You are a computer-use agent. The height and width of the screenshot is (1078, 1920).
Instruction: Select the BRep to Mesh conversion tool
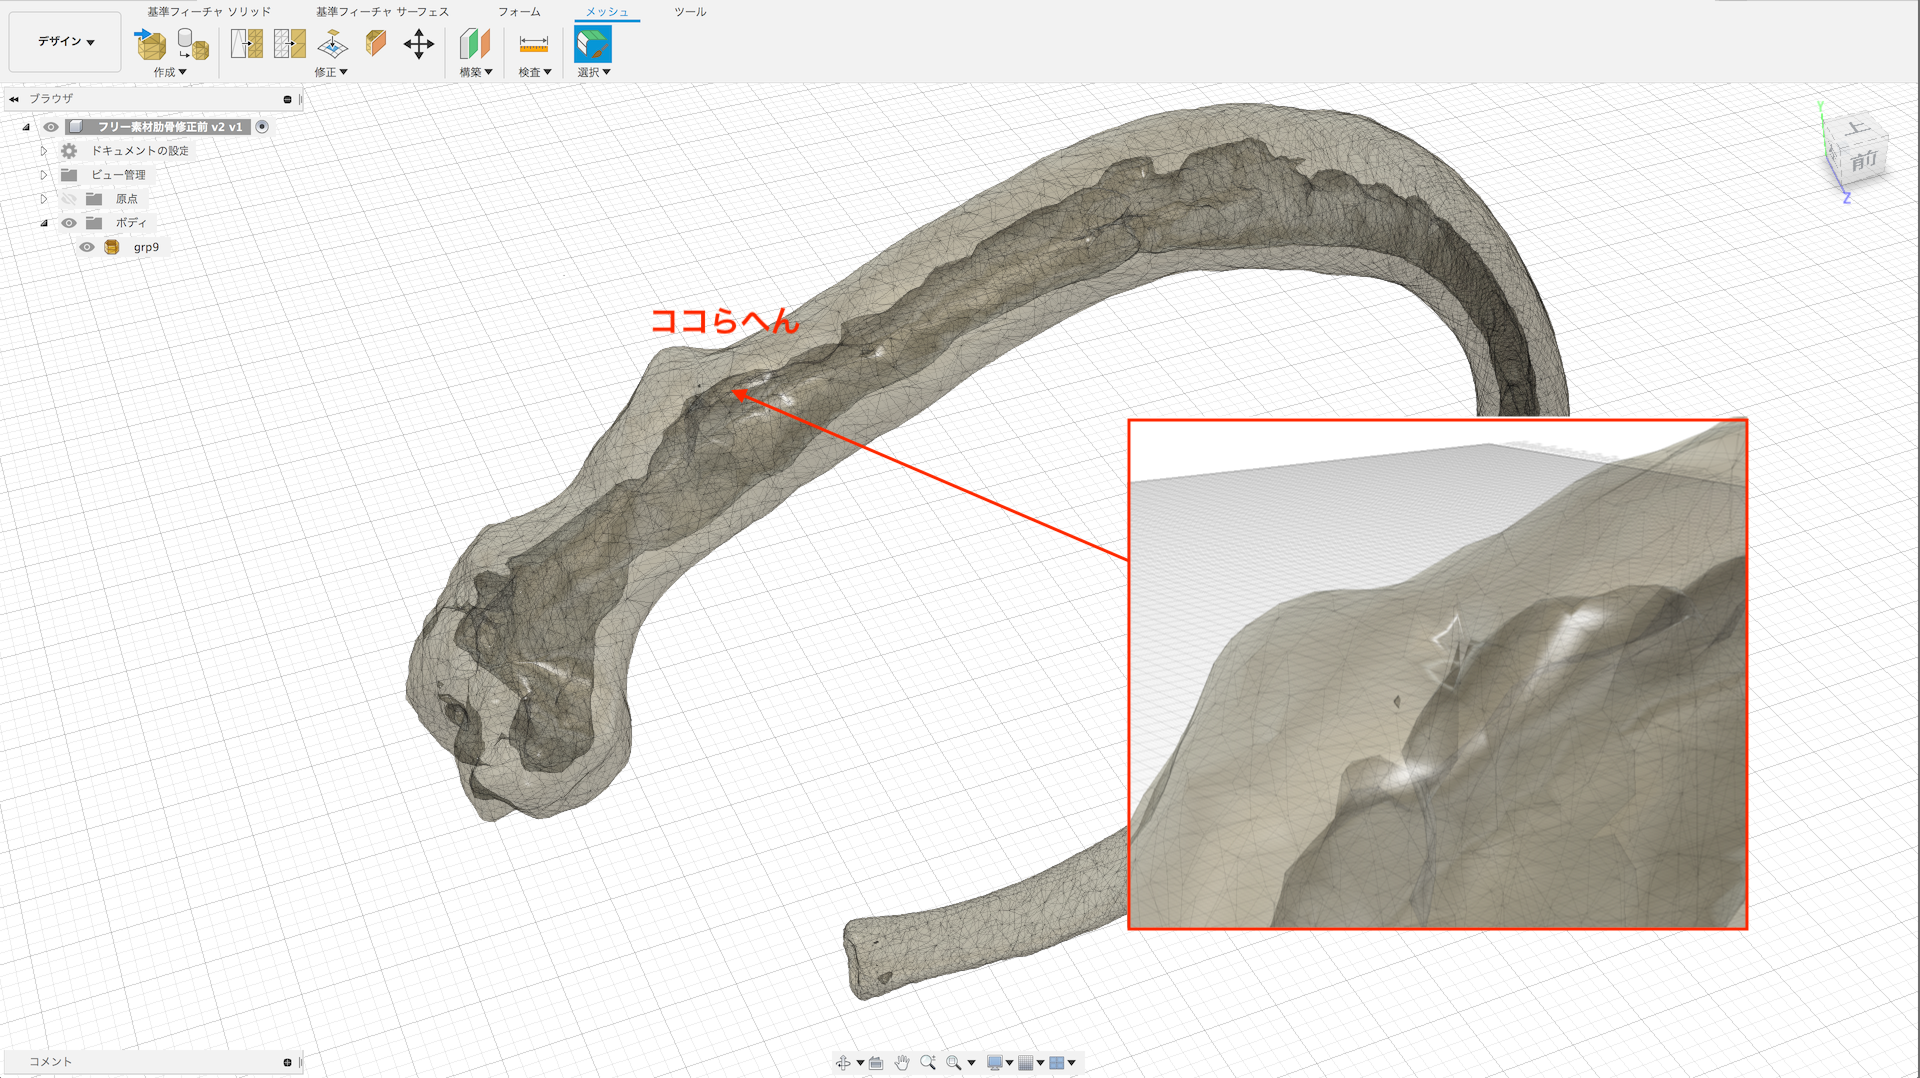(x=192, y=44)
